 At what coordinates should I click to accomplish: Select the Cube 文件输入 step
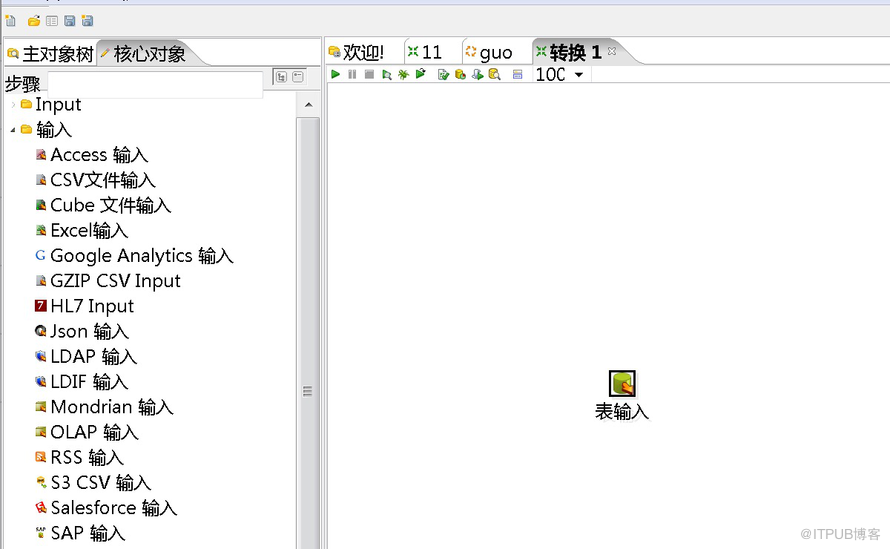(x=103, y=205)
